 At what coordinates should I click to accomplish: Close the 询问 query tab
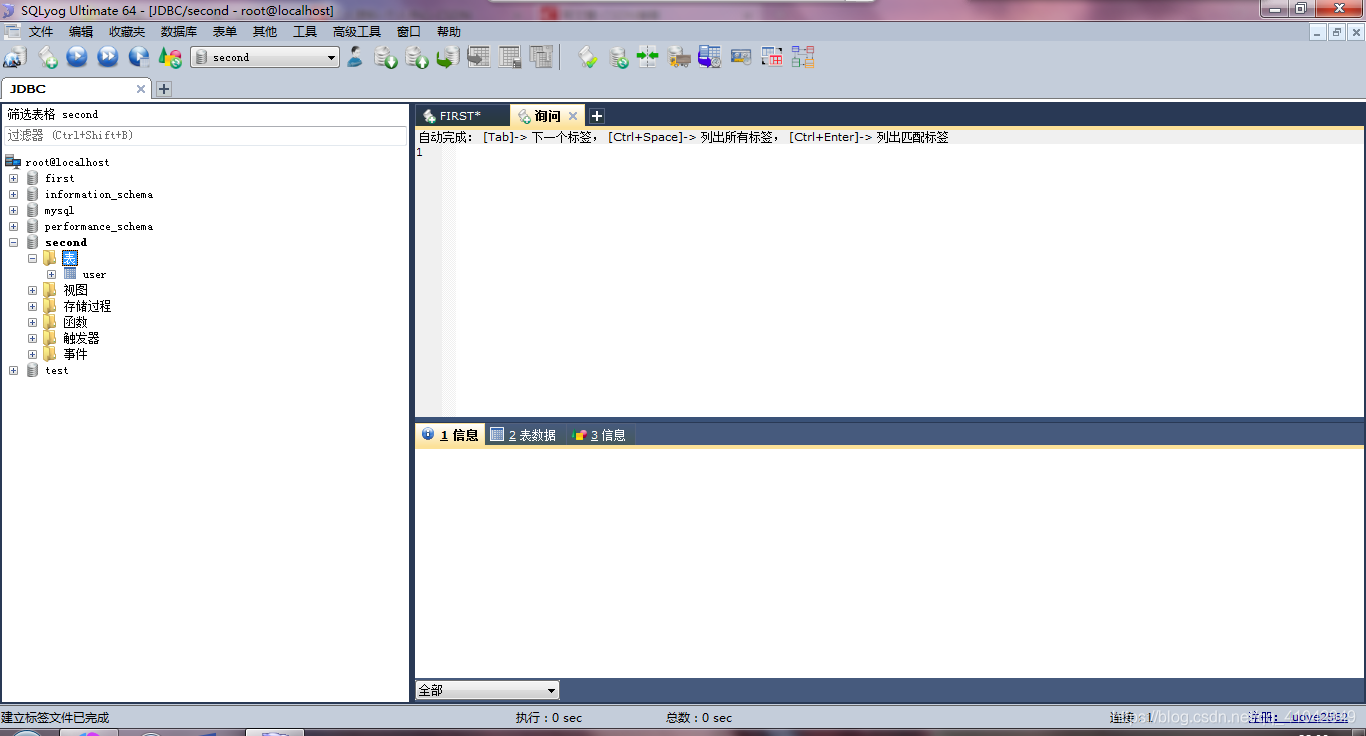pos(573,116)
